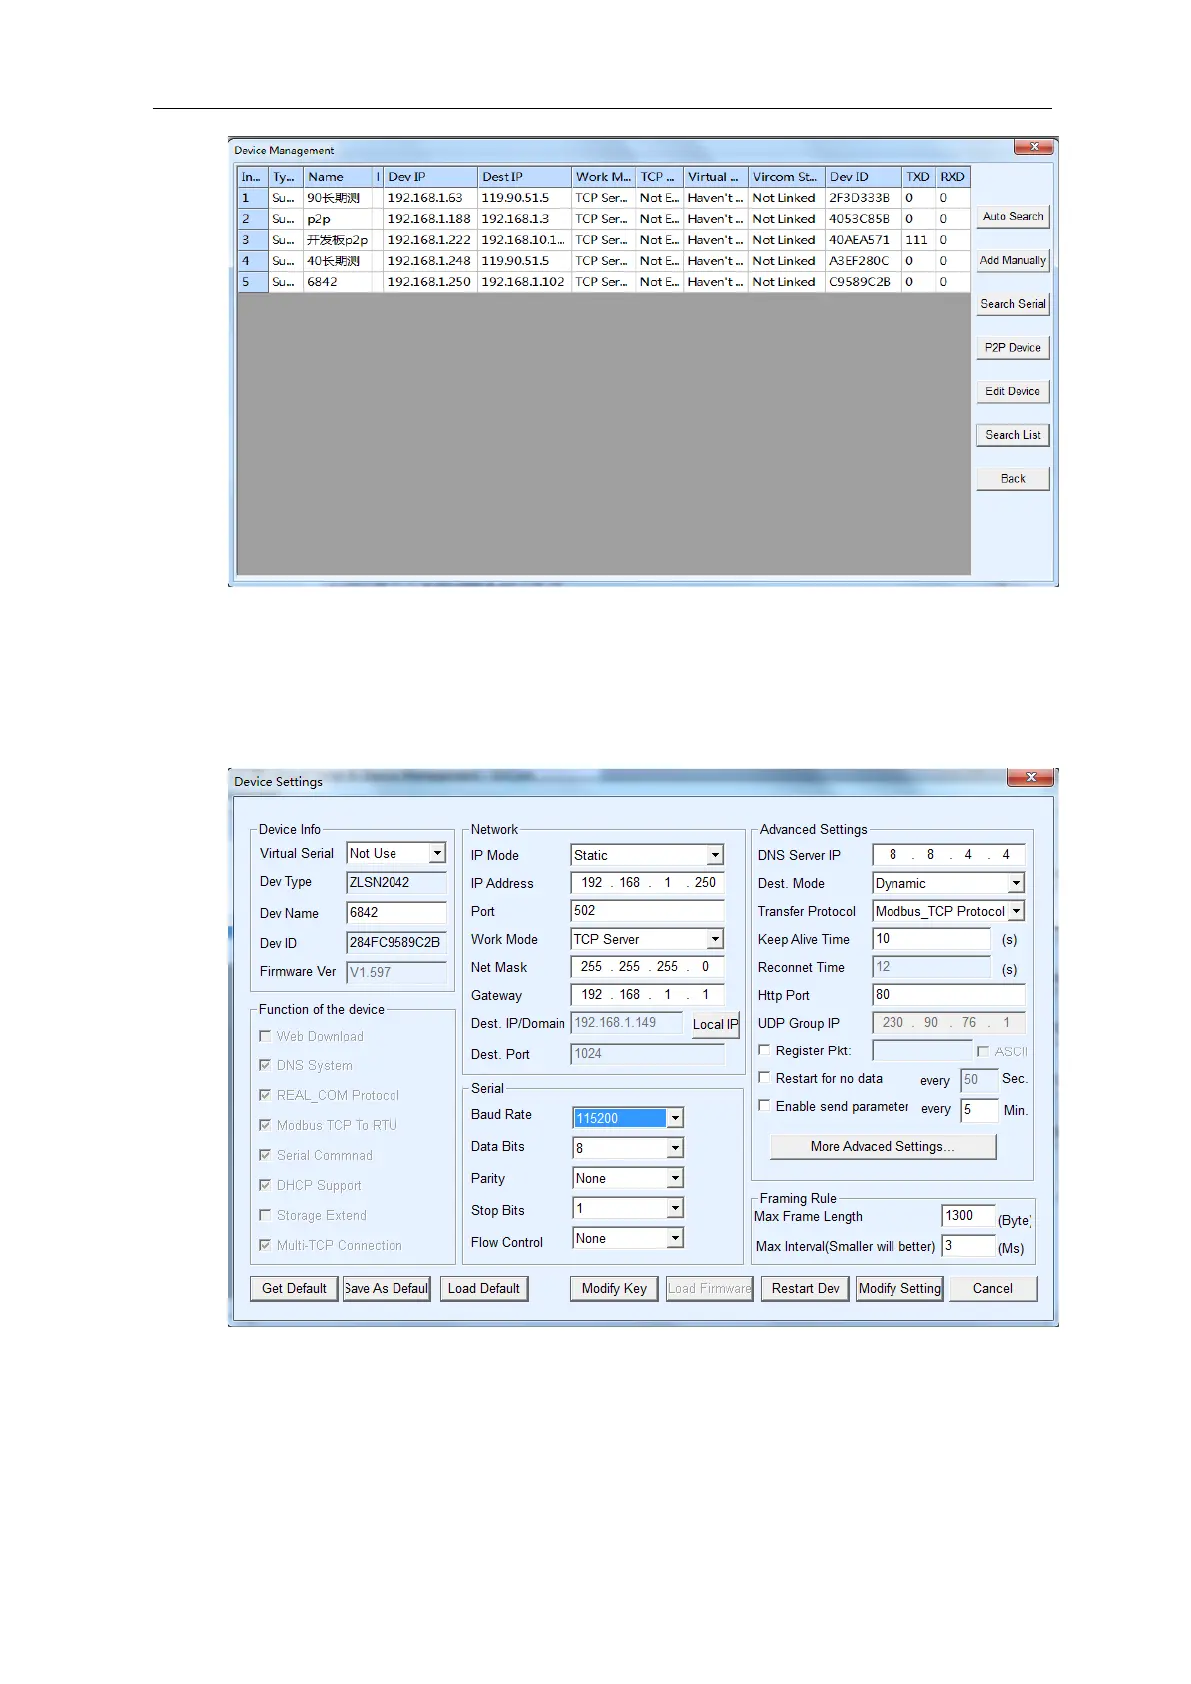The height and width of the screenshot is (1684, 1191).
Task: Open the Stop Bits dropdown
Action: [675, 1208]
